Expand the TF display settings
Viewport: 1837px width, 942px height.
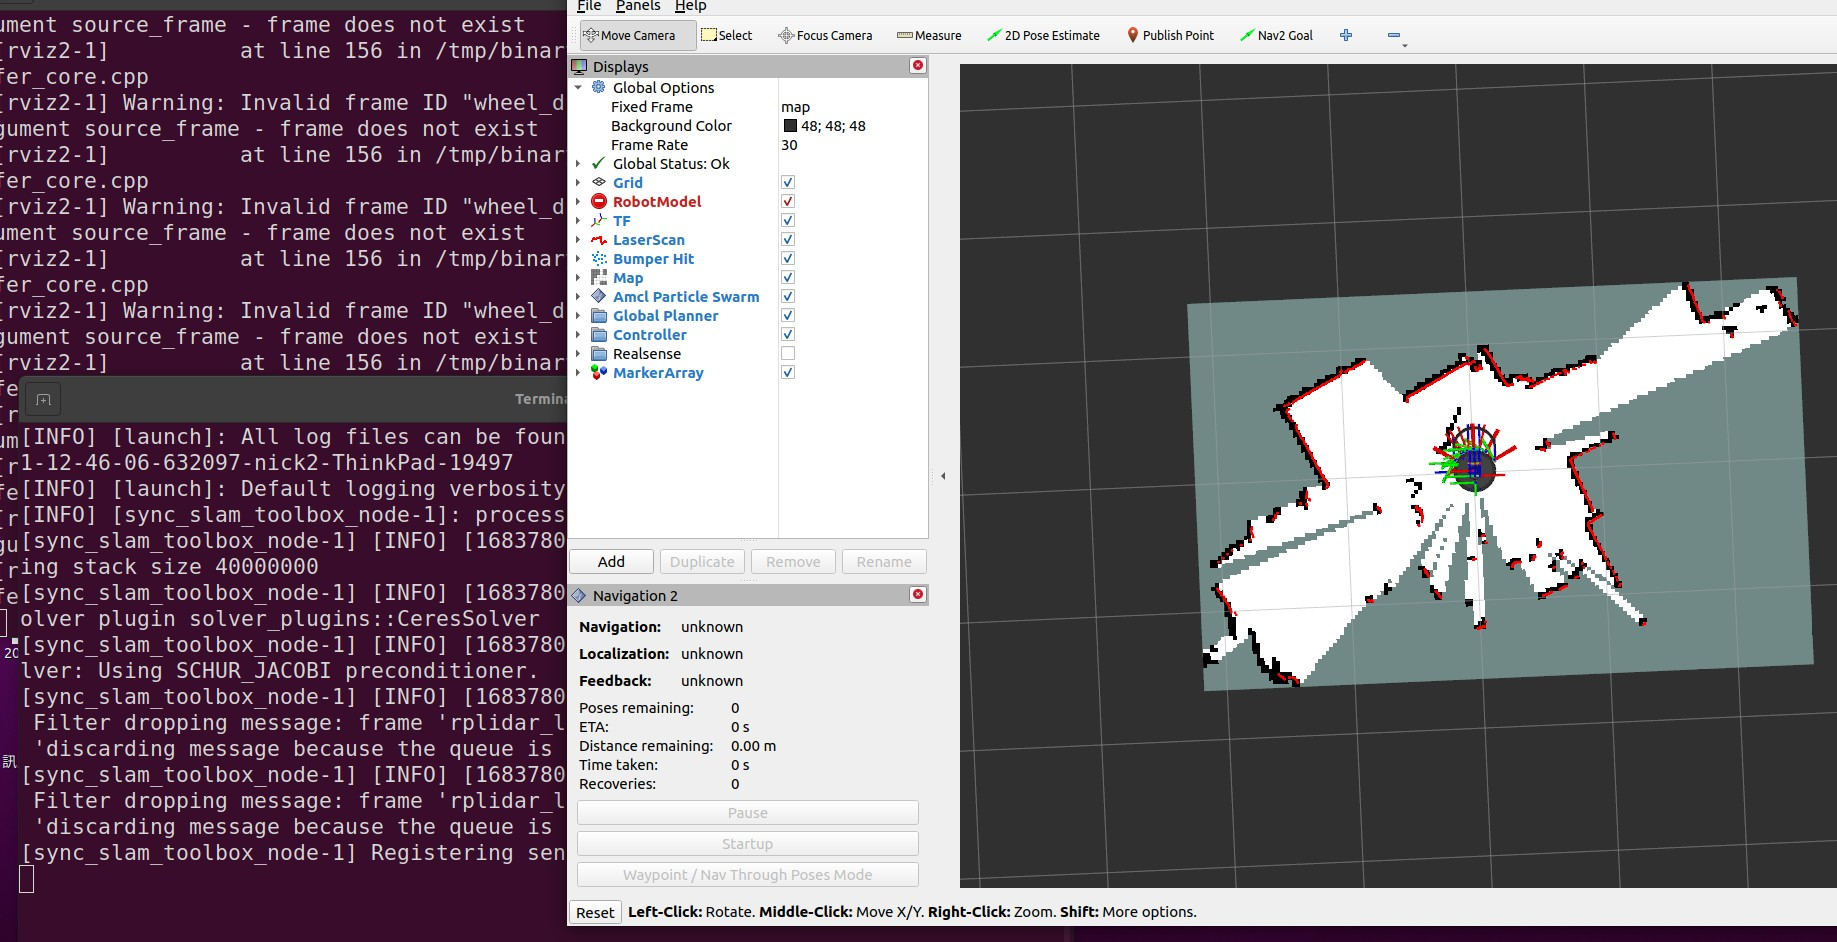(578, 220)
